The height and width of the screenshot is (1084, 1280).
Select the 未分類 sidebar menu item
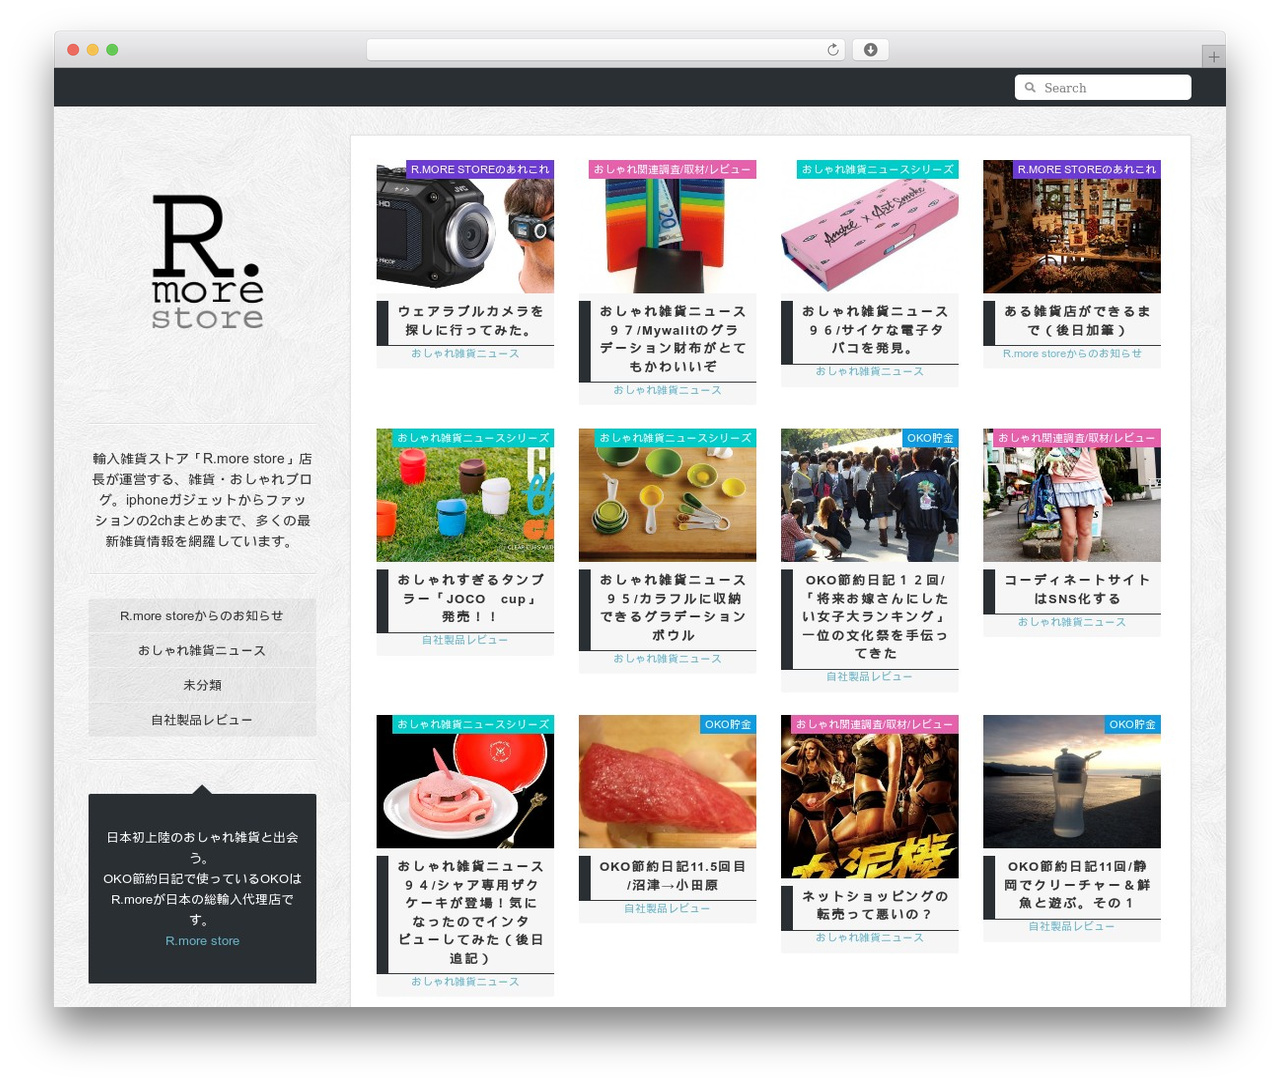202,686
